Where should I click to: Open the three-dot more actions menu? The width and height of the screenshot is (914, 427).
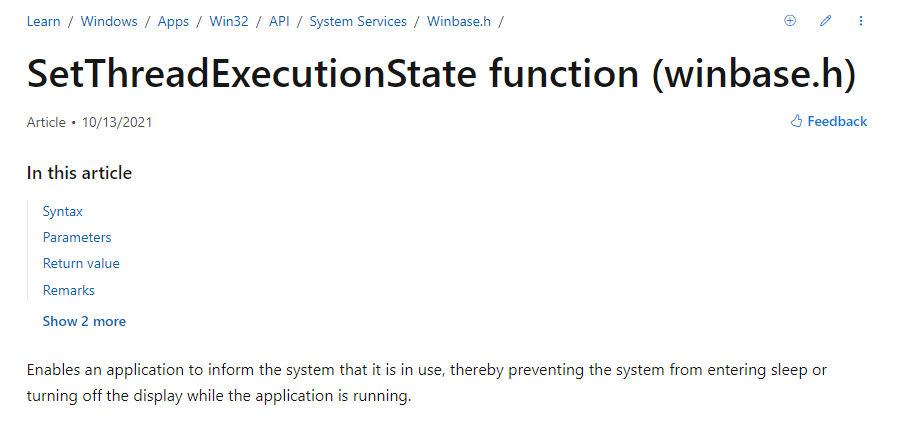pos(861,21)
